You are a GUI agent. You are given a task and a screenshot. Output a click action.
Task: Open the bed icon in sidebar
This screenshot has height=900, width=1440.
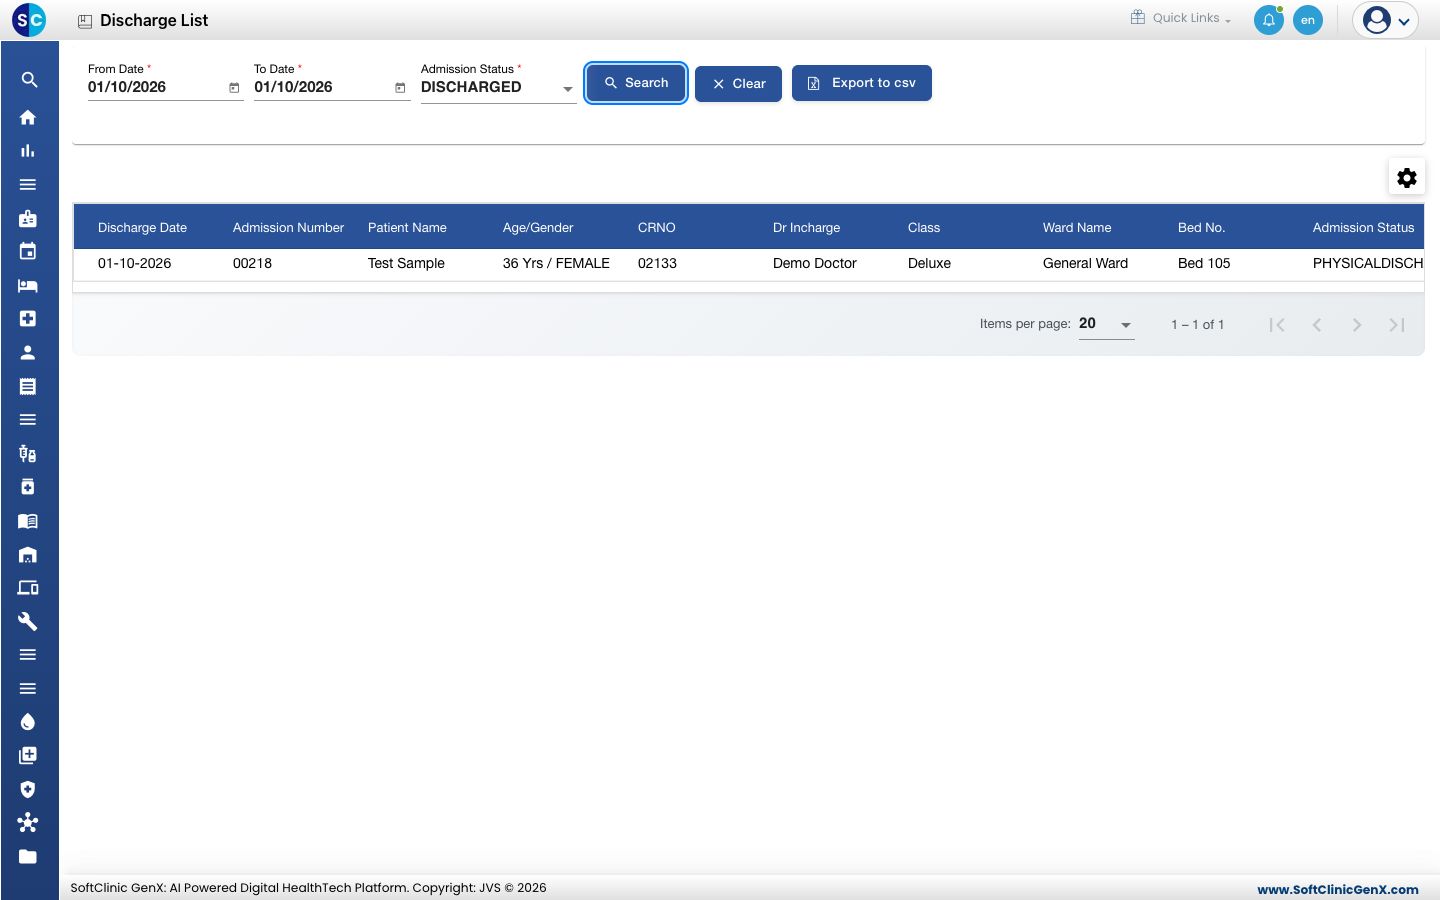coord(28,285)
